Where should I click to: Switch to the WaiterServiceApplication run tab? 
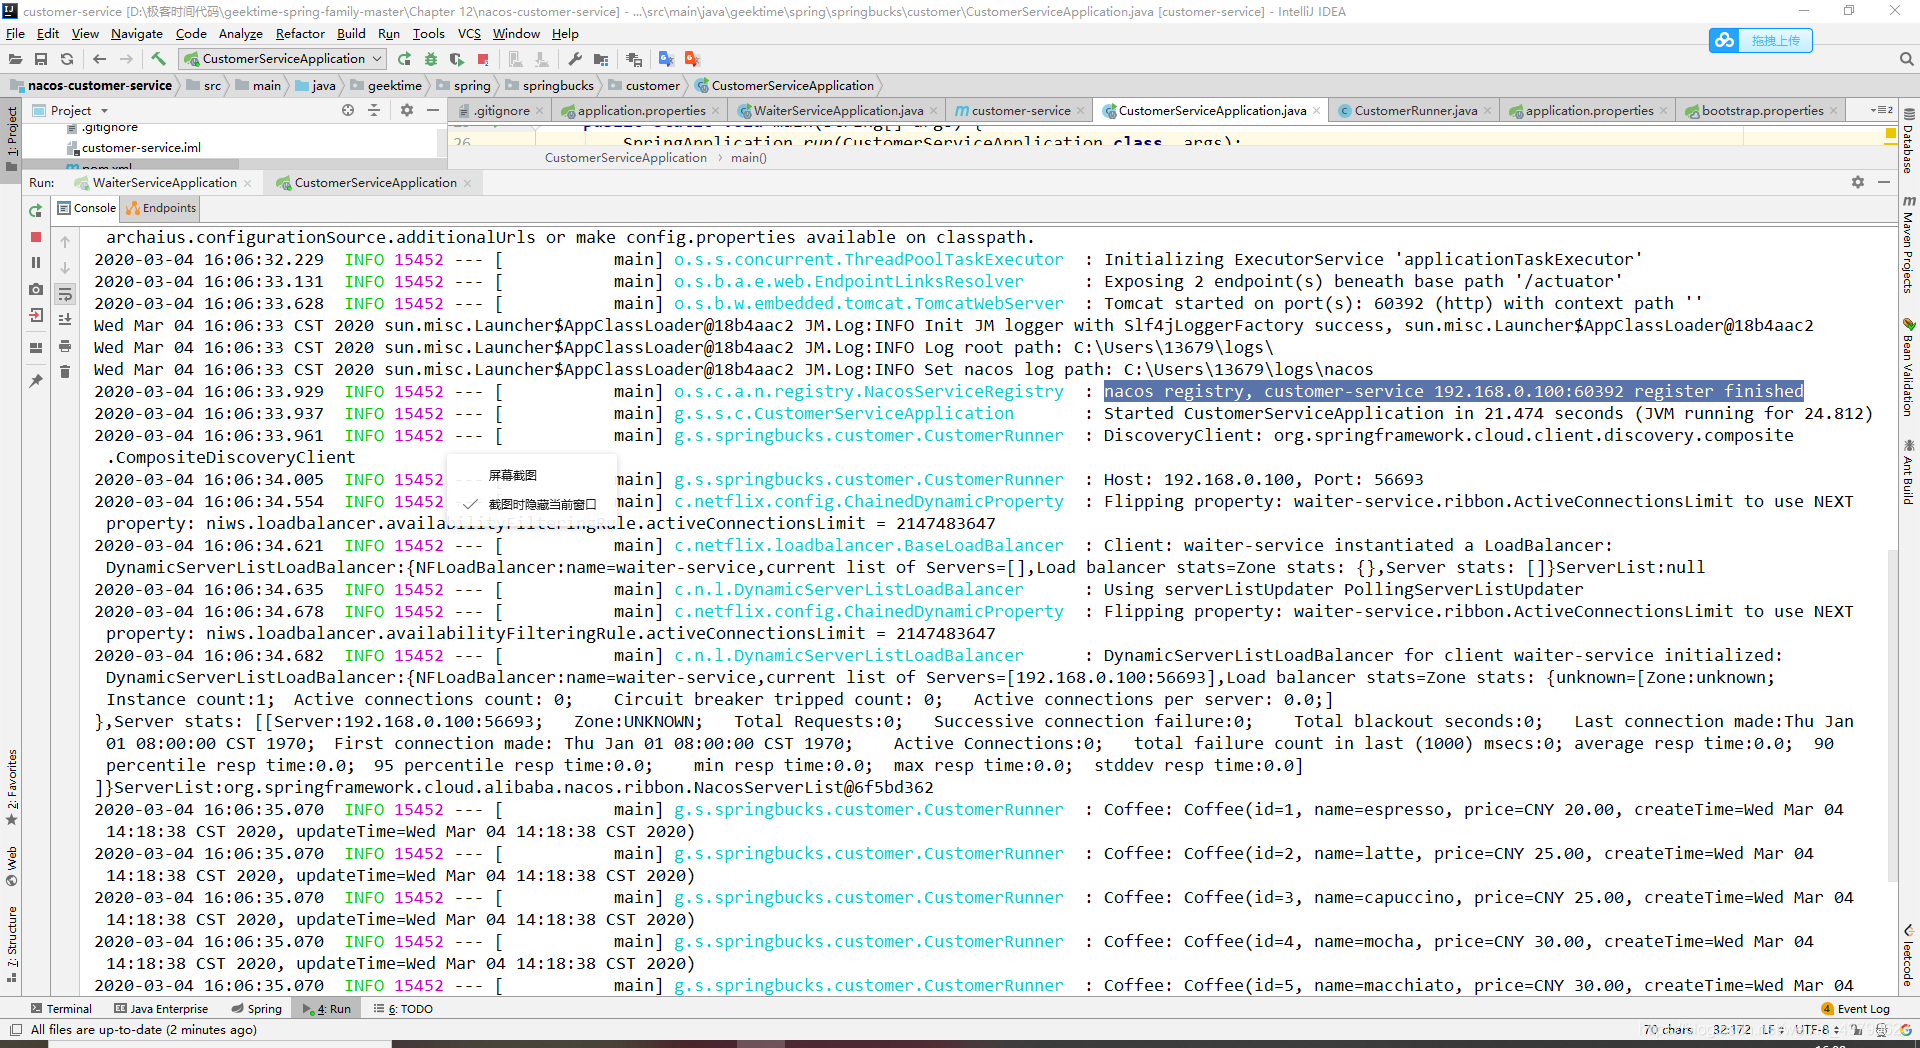pyautogui.click(x=164, y=183)
